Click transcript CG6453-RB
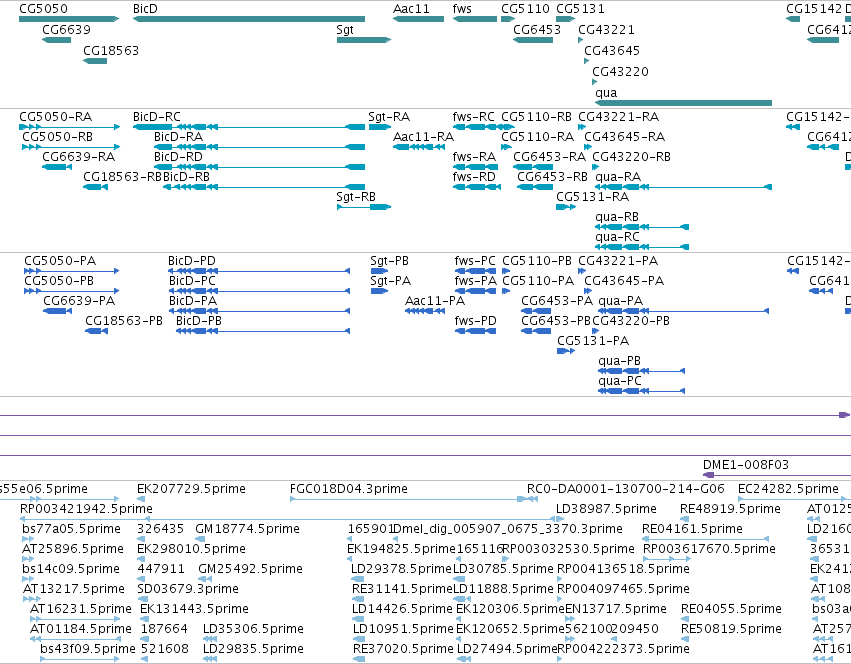This screenshot has height=664, width=851. tap(535, 187)
